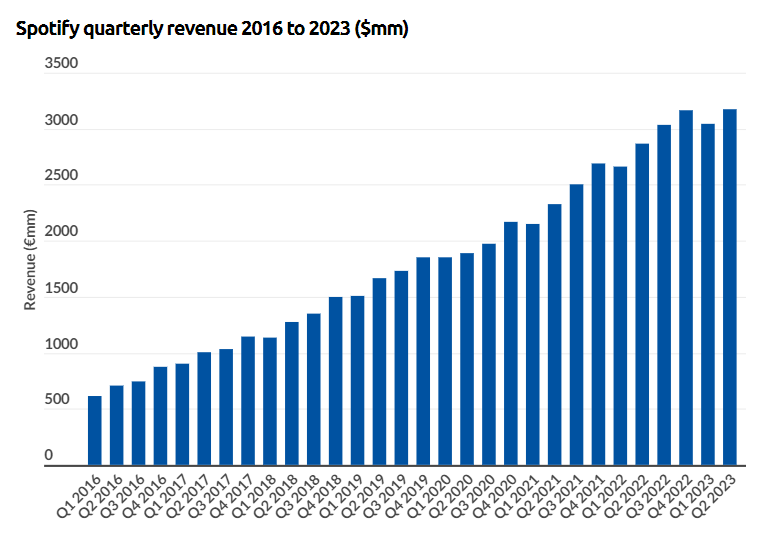Viewport: 759px width, 538px height.
Task: Click the Q2 2021 revenue bar
Action: click(x=555, y=335)
